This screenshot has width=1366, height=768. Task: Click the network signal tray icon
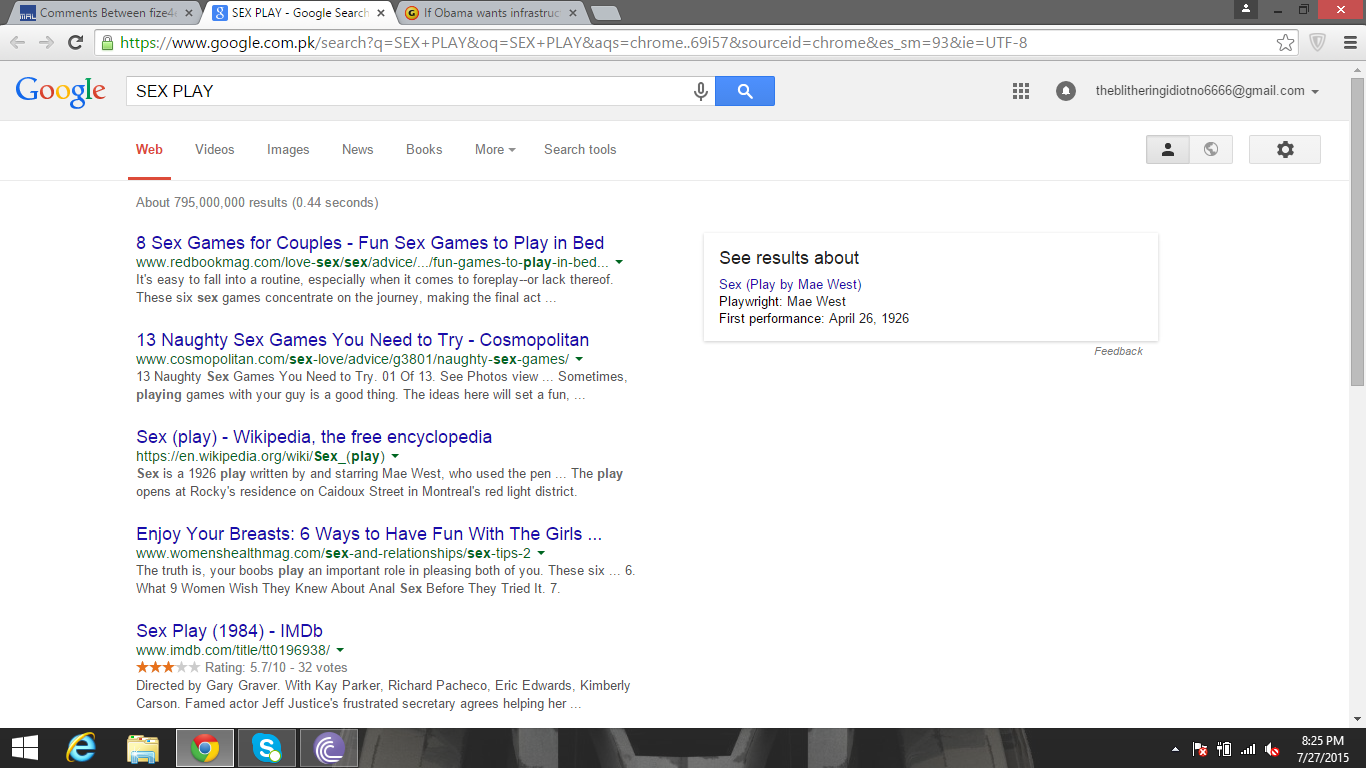[x=1248, y=749]
